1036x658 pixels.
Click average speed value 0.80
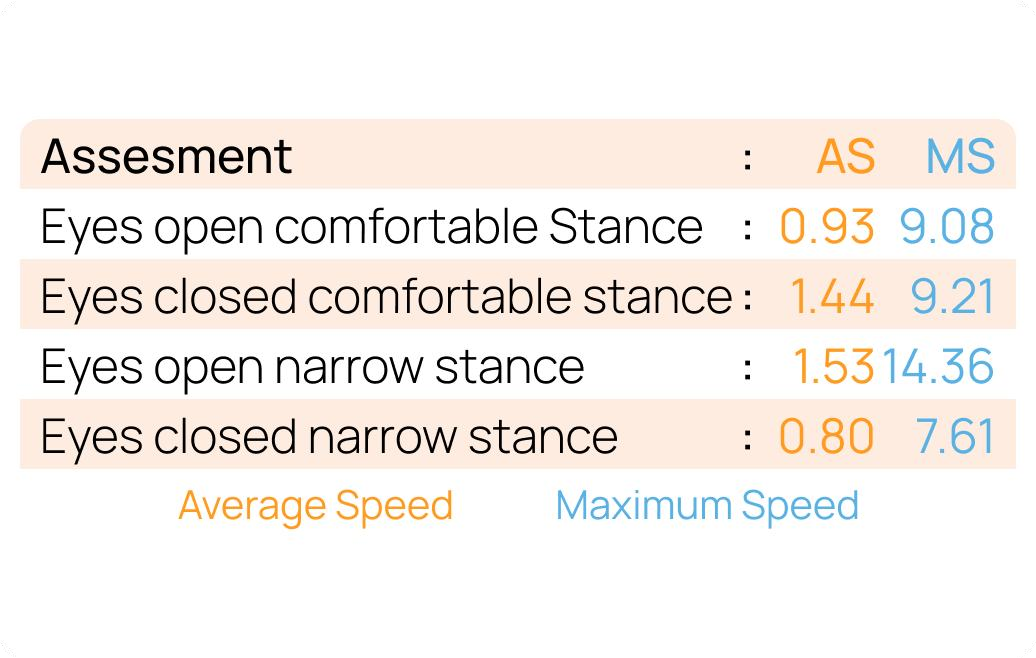click(826, 437)
